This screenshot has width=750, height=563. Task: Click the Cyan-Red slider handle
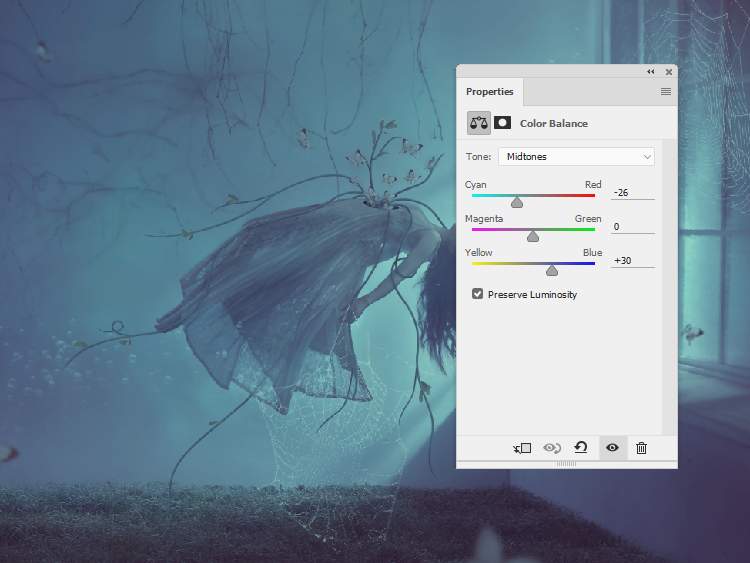click(517, 202)
